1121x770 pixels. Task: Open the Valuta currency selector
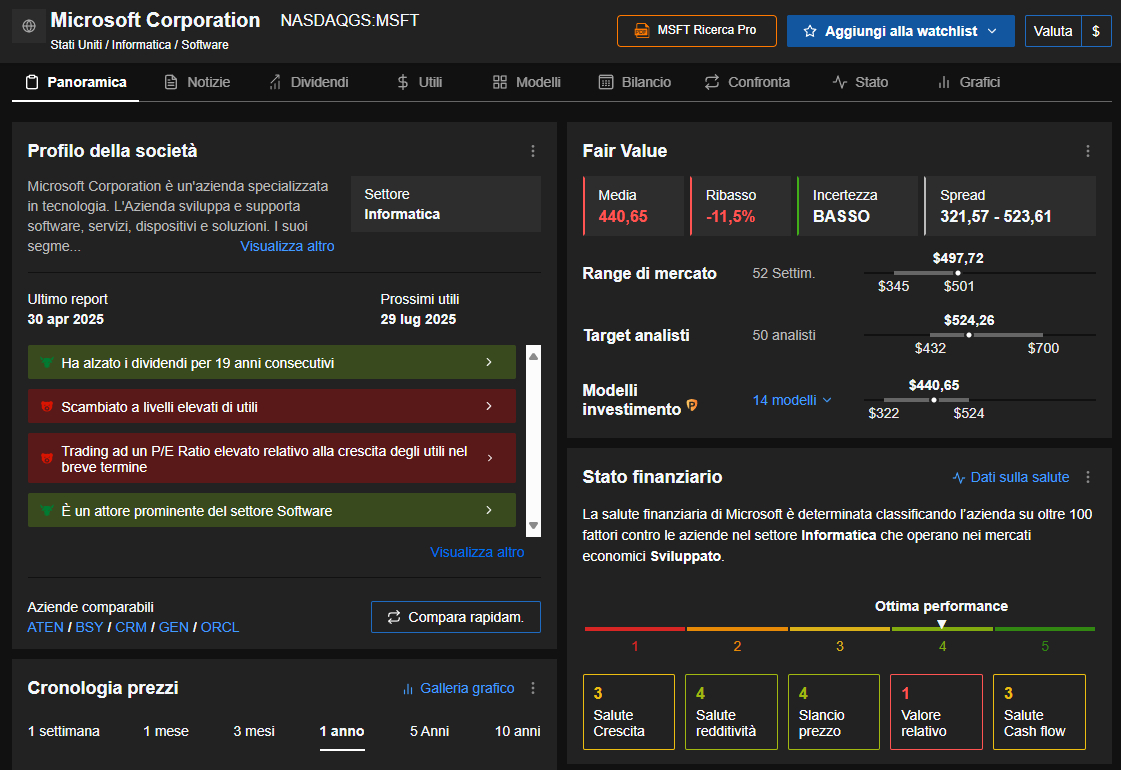[x=1053, y=31]
